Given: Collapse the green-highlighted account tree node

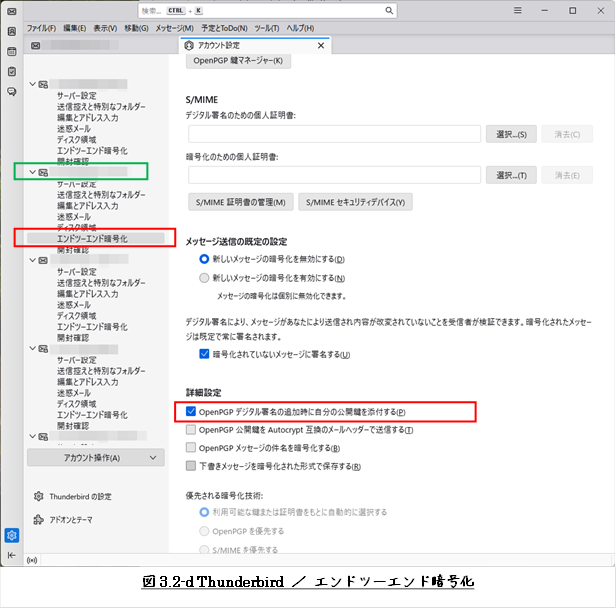Looking at the screenshot, I should pyautogui.click(x=33, y=172).
